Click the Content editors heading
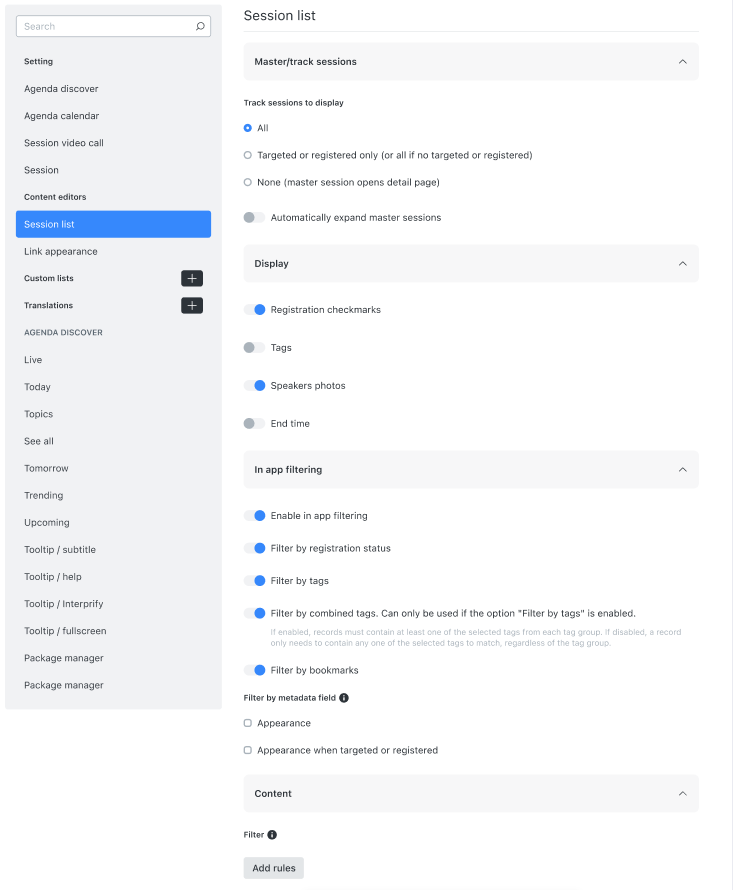The height and width of the screenshot is (890, 733). pyautogui.click(x=55, y=197)
